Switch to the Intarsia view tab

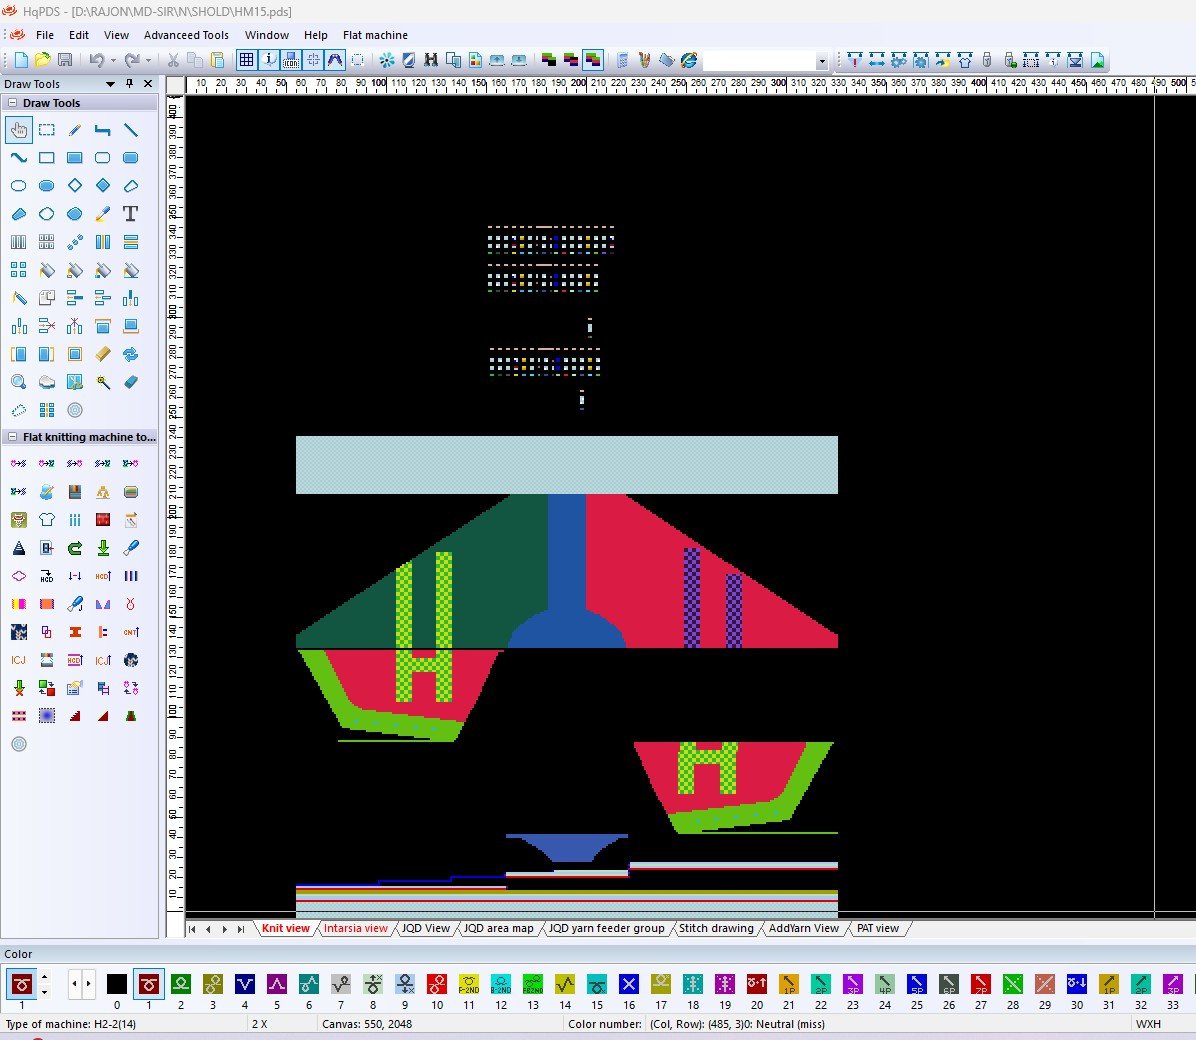point(355,928)
